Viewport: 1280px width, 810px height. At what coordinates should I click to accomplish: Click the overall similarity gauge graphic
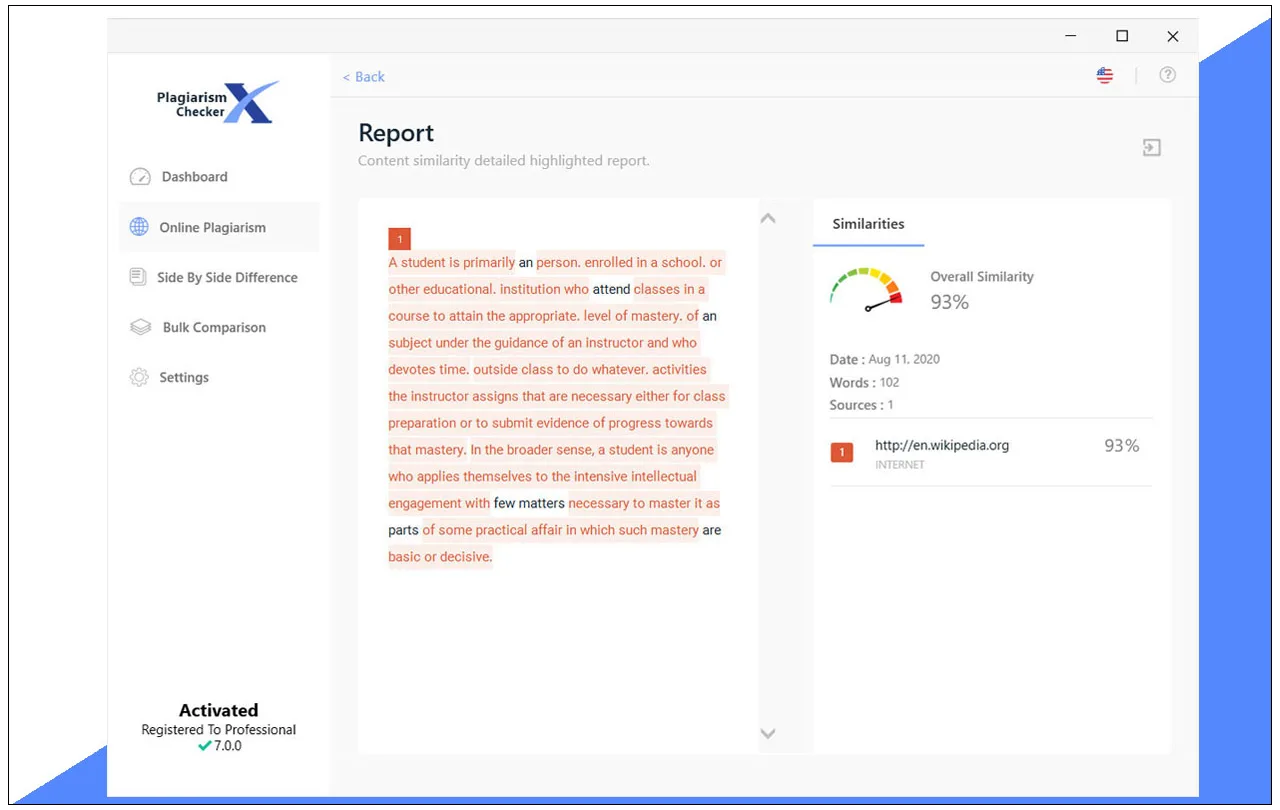(866, 289)
